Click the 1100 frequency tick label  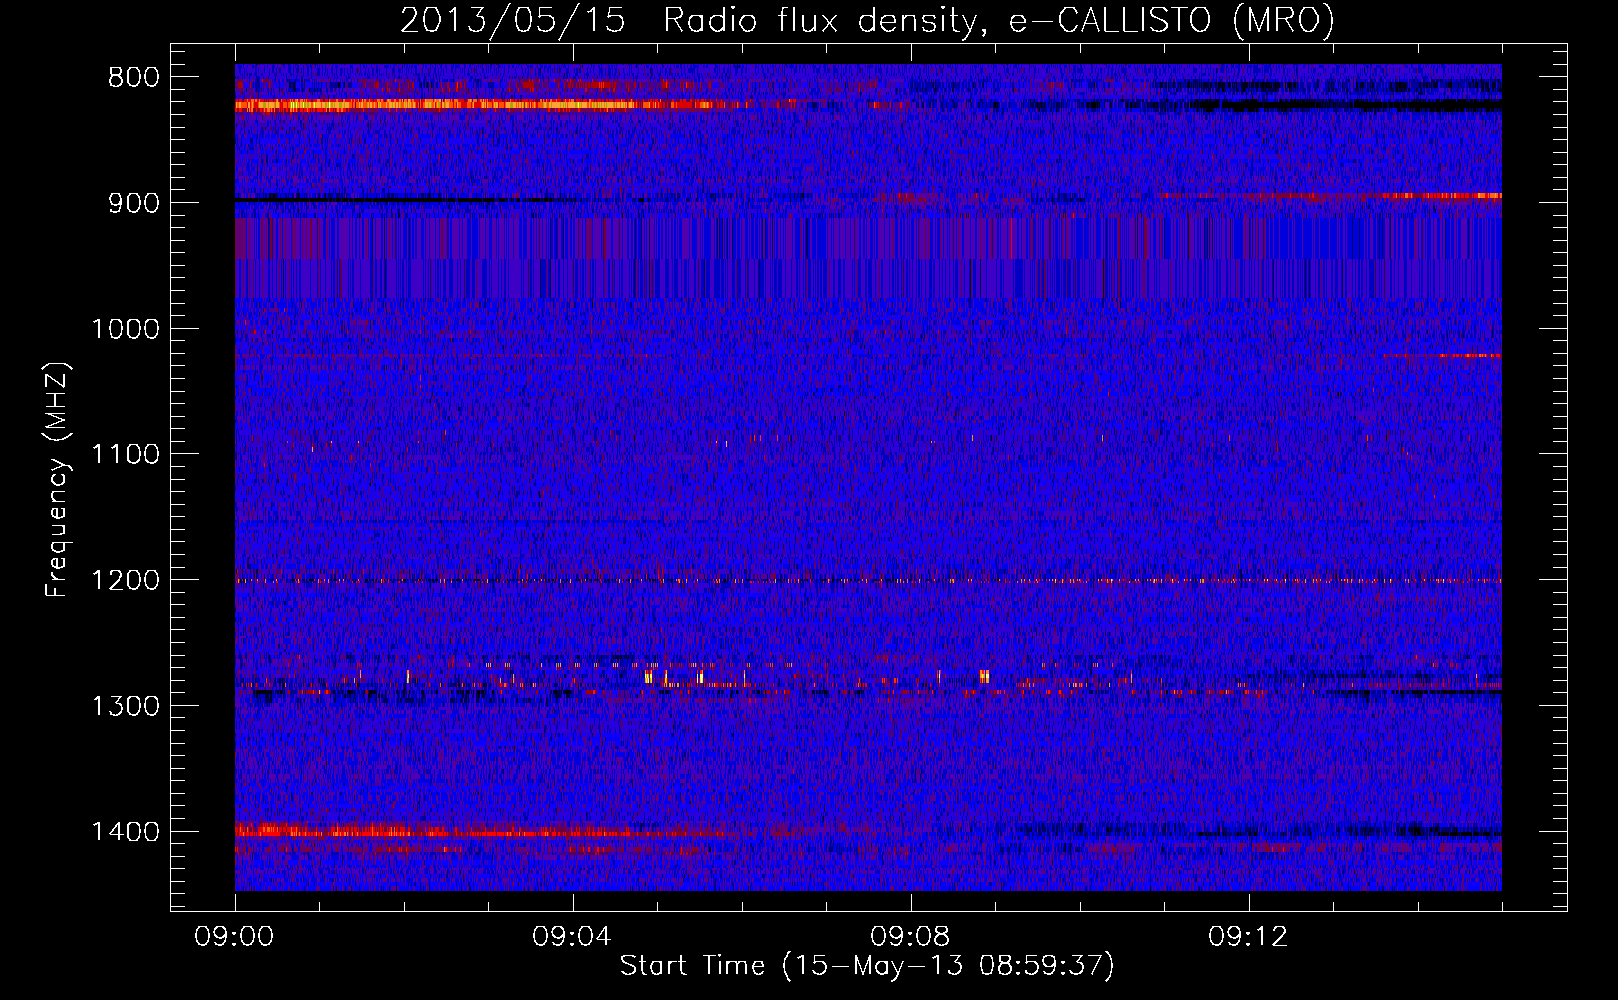click(x=125, y=455)
